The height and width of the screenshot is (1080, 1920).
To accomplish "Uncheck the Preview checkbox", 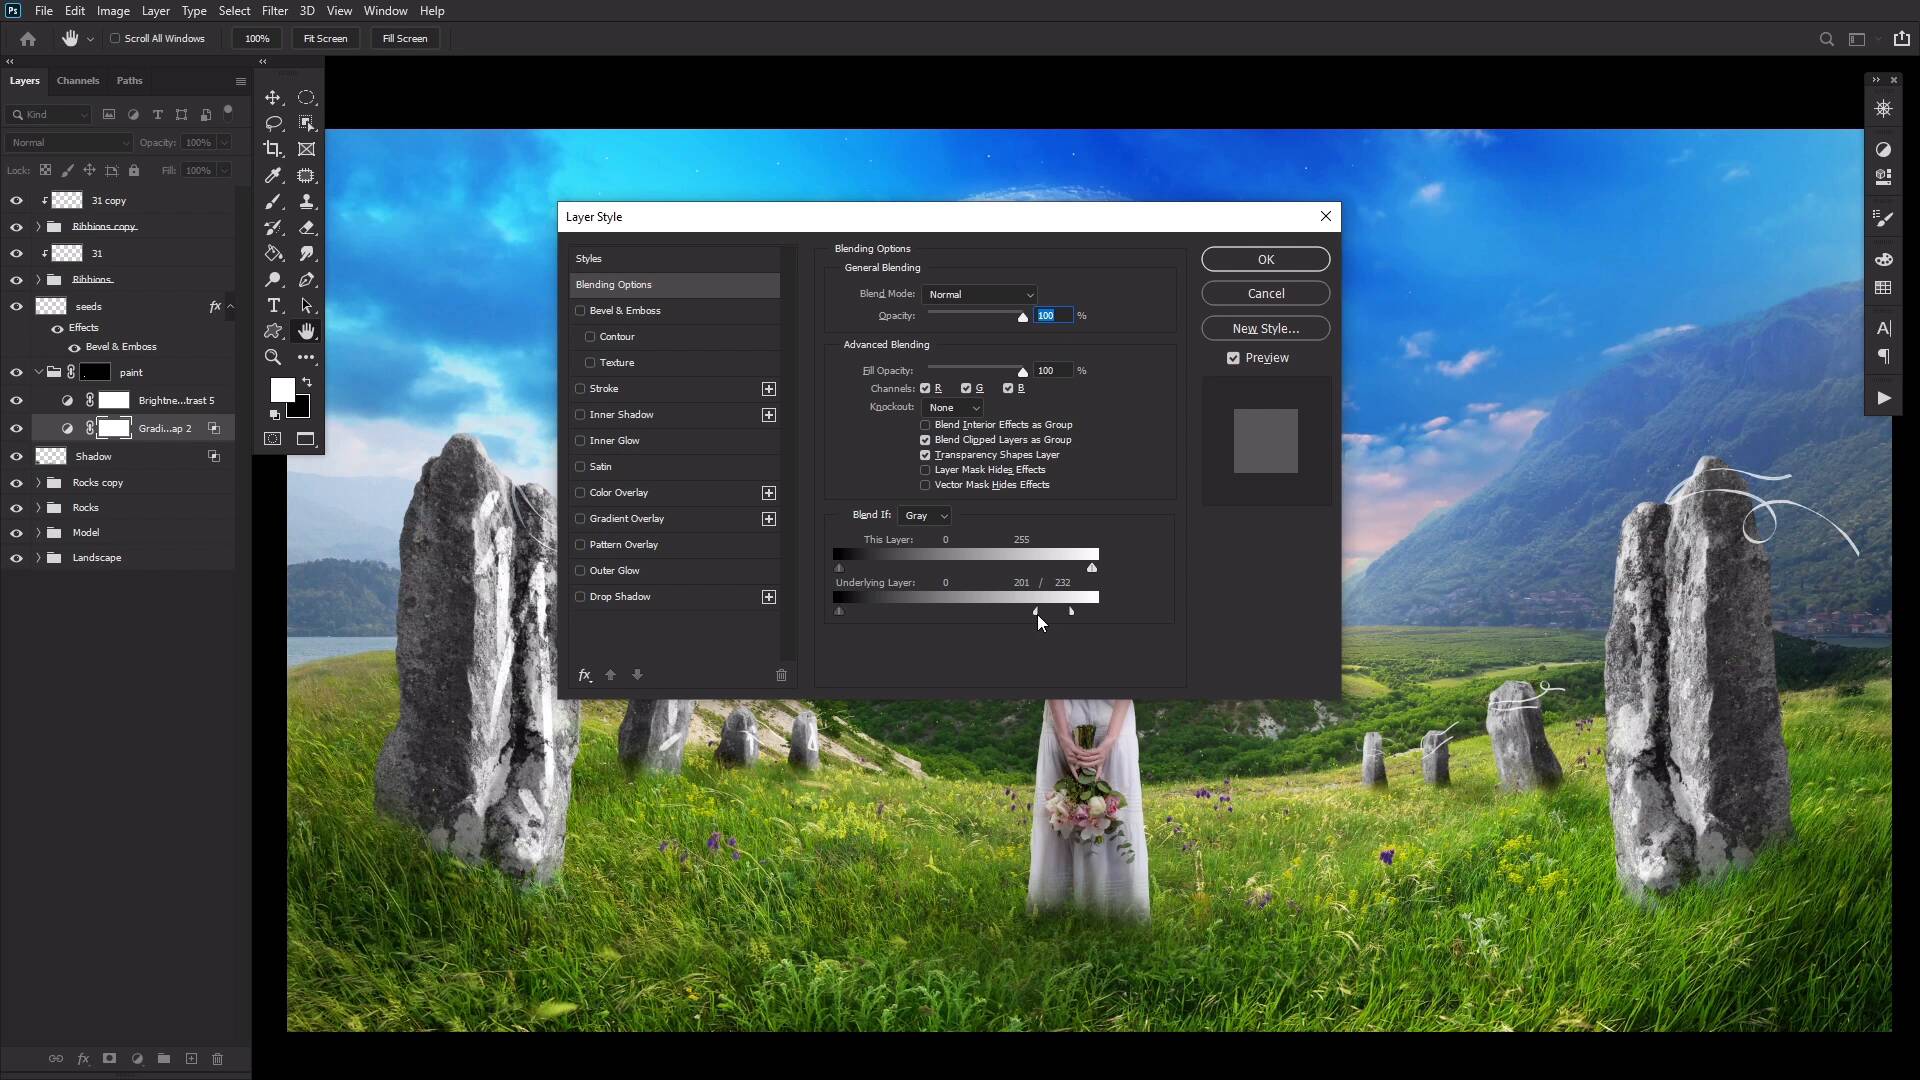I will click(x=1233, y=358).
